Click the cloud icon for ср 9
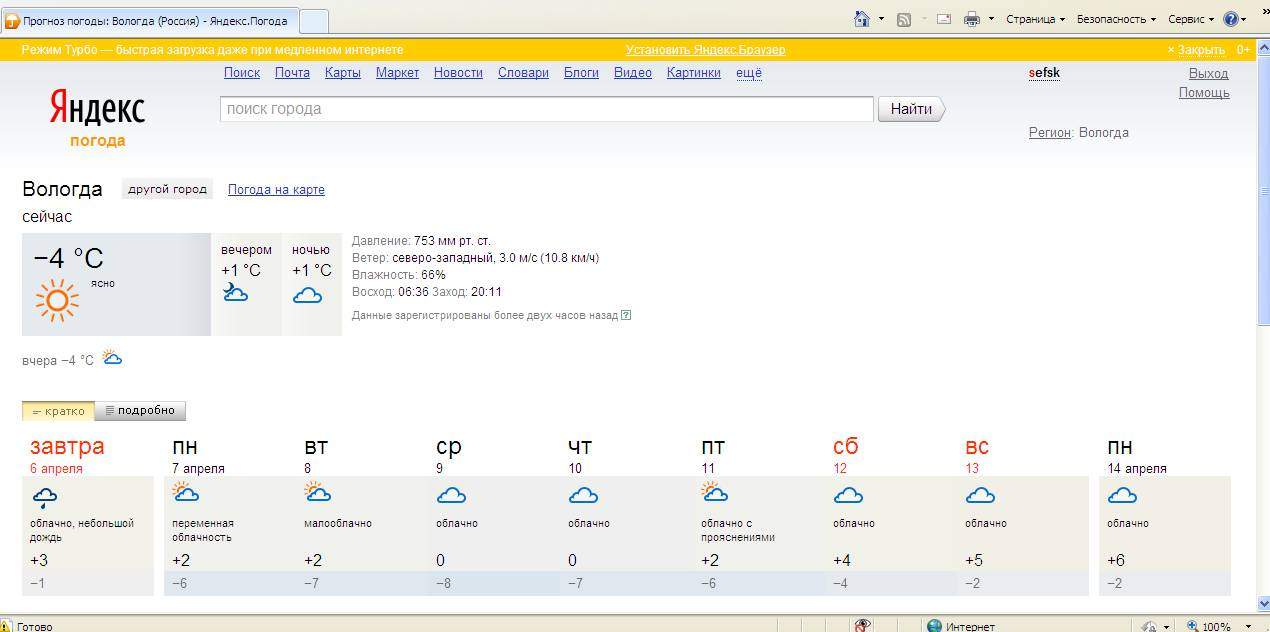Screen dimensions: 1270x632 click(x=451, y=495)
